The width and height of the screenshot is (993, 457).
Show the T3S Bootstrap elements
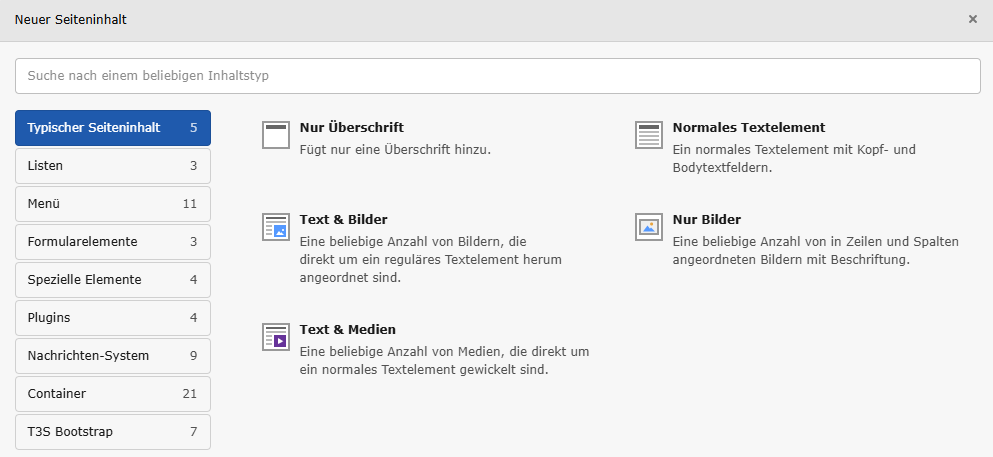(113, 432)
